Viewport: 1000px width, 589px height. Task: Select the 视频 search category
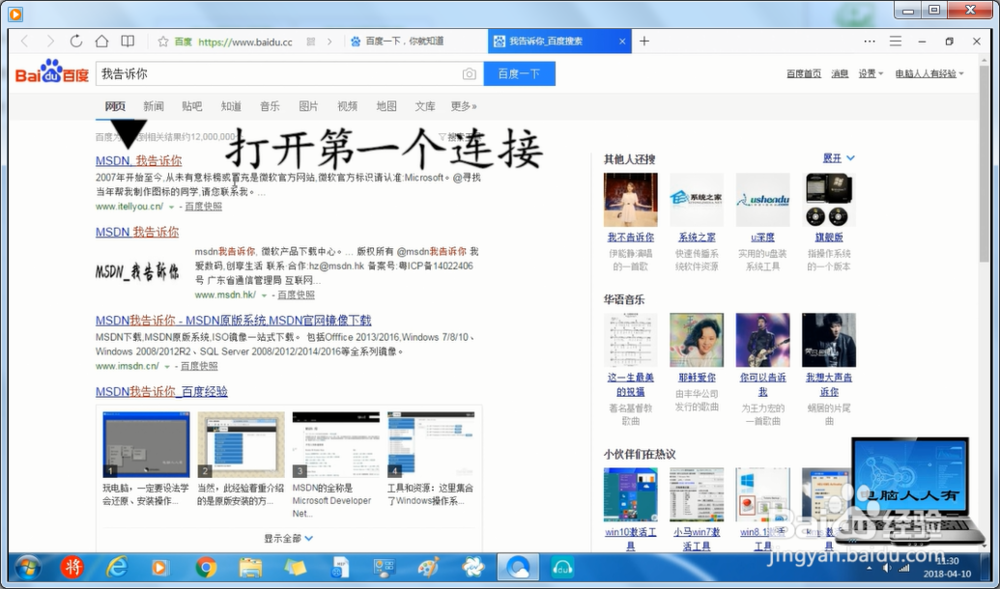pyautogui.click(x=348, y=106)
